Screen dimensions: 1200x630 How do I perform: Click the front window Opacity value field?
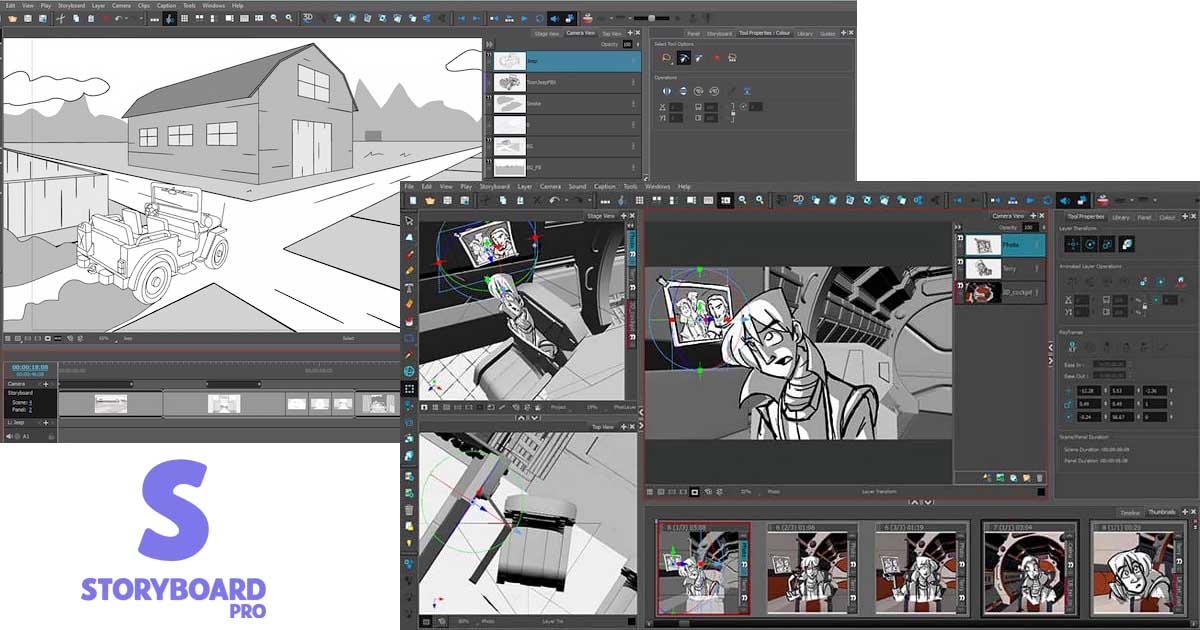(1030, 227)
